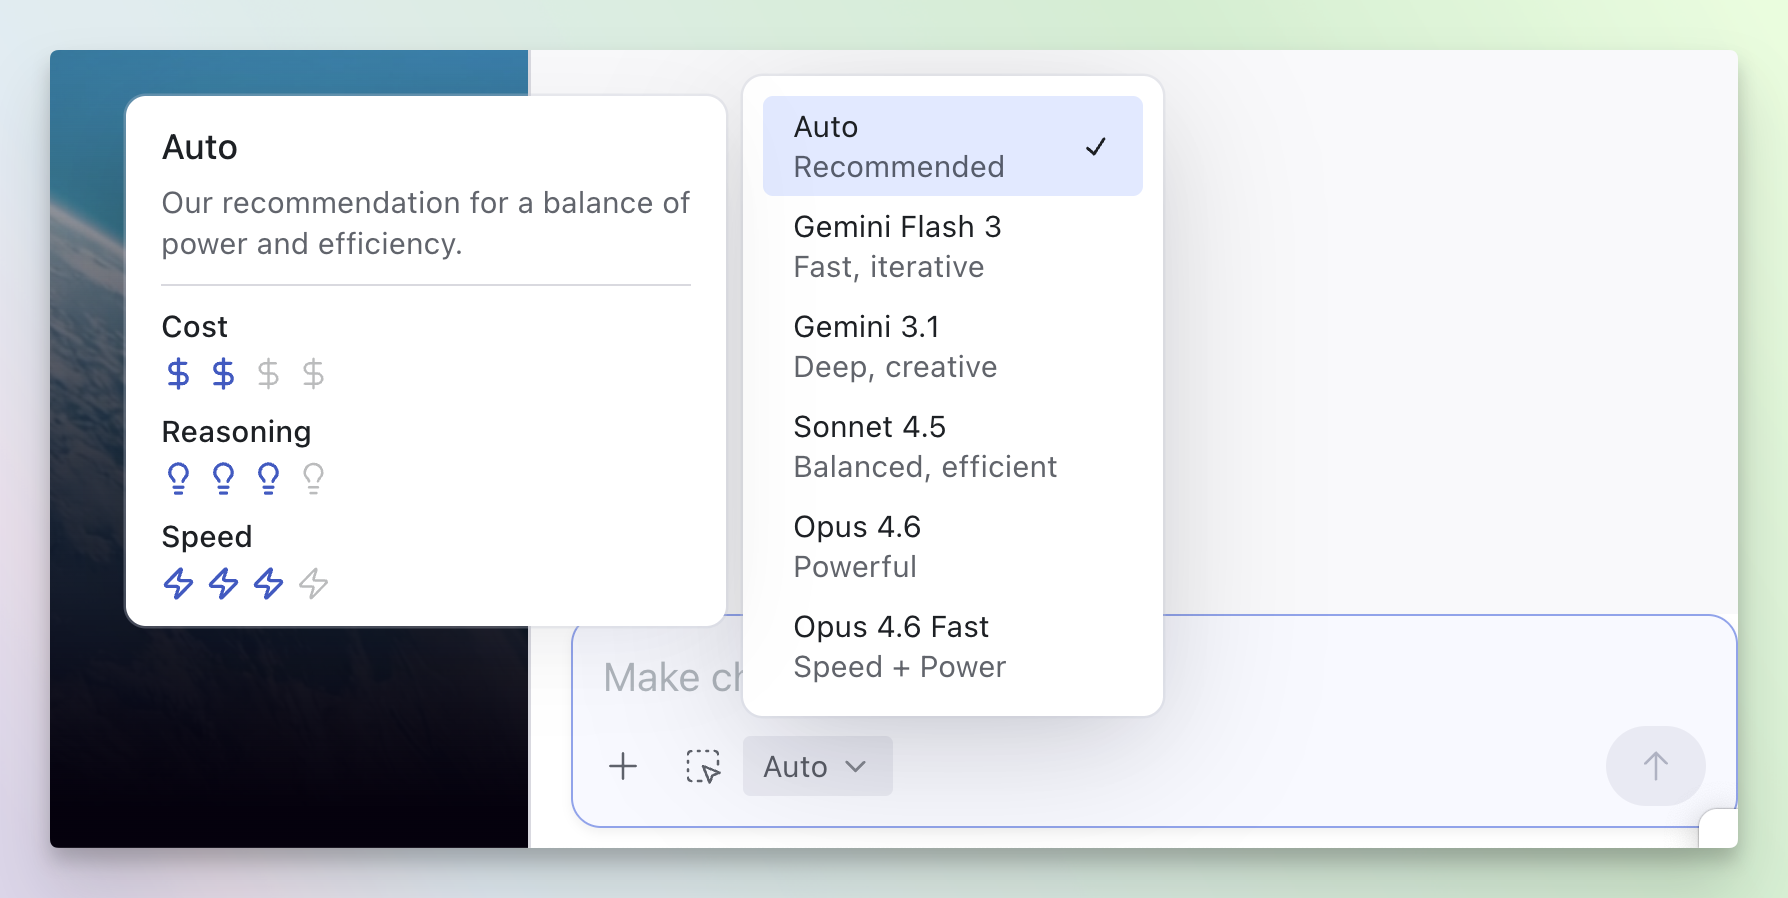Click the plus attach icon

tap(623, 766)
